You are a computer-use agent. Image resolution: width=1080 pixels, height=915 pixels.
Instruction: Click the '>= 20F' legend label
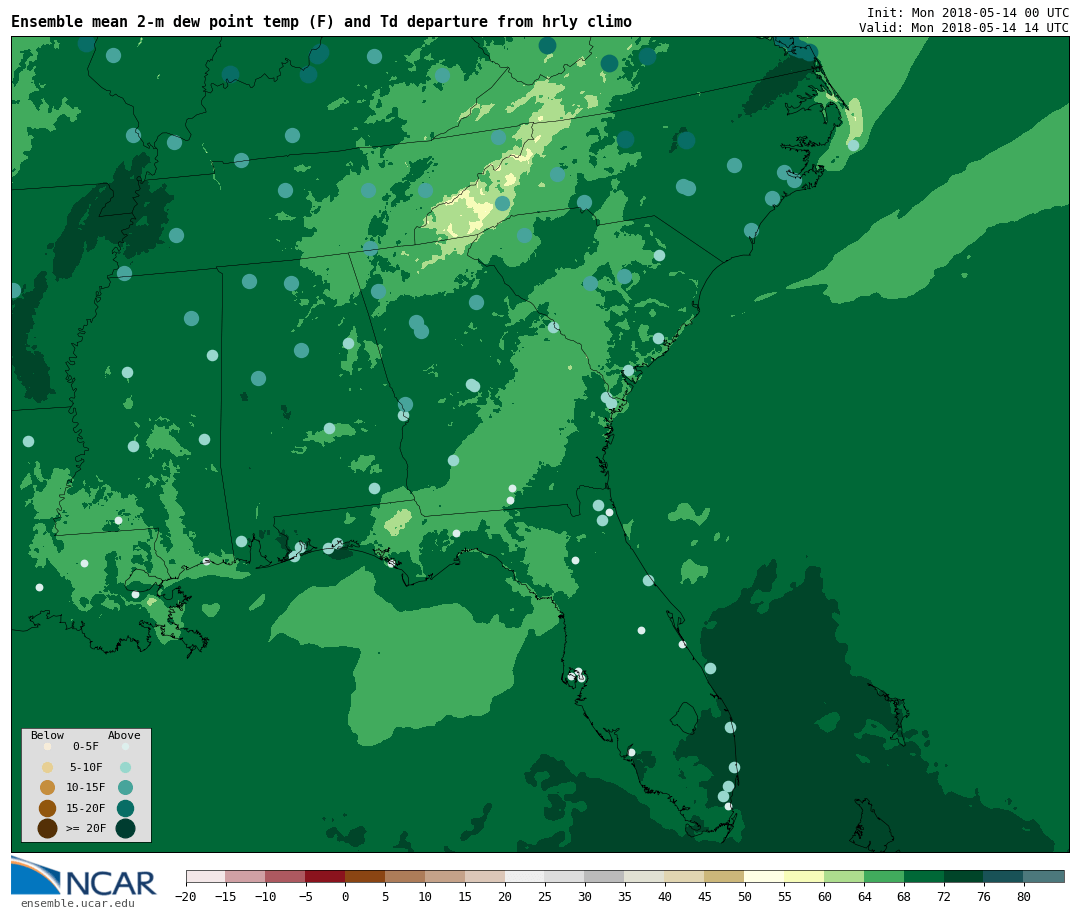click(86, 827)
